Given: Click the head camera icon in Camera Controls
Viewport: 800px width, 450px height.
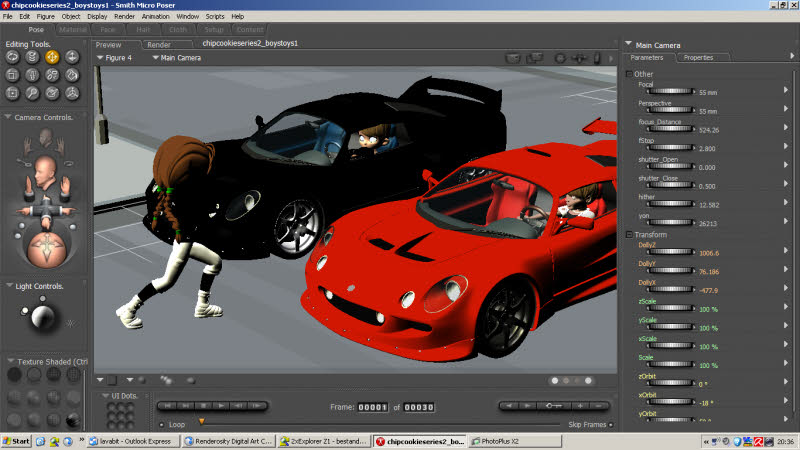Looking at the screenshot, I should [x=44, y=167].
